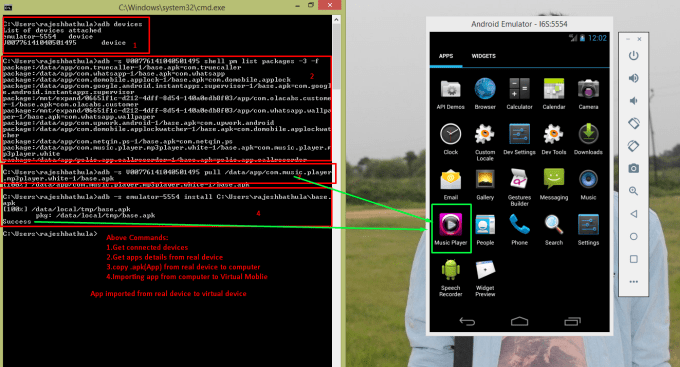Increase emulator volume
The image size is (680, 367).
634,78
